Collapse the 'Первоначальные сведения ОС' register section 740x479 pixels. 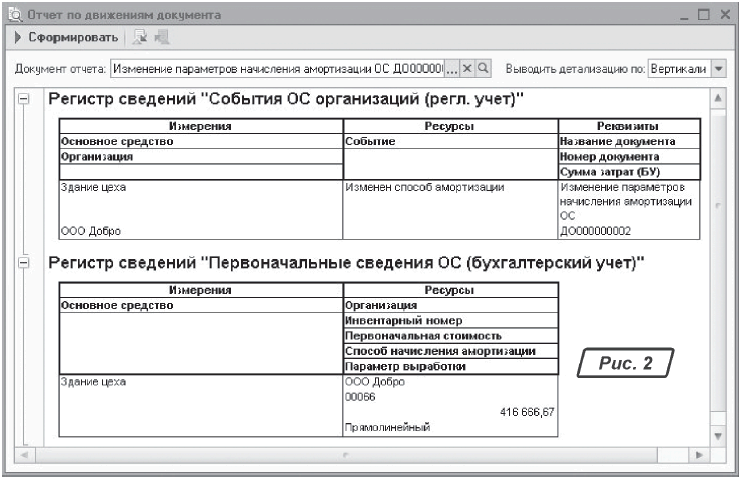pos(25,263)
